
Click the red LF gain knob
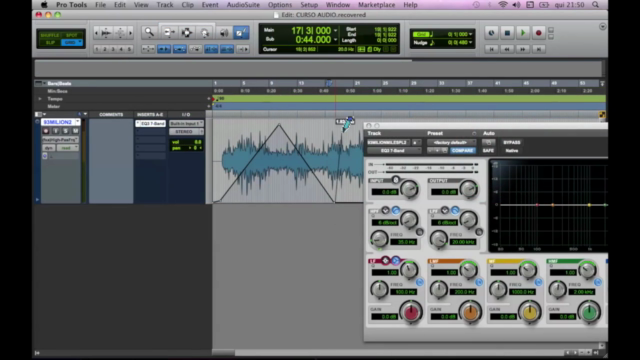(411, 312)
